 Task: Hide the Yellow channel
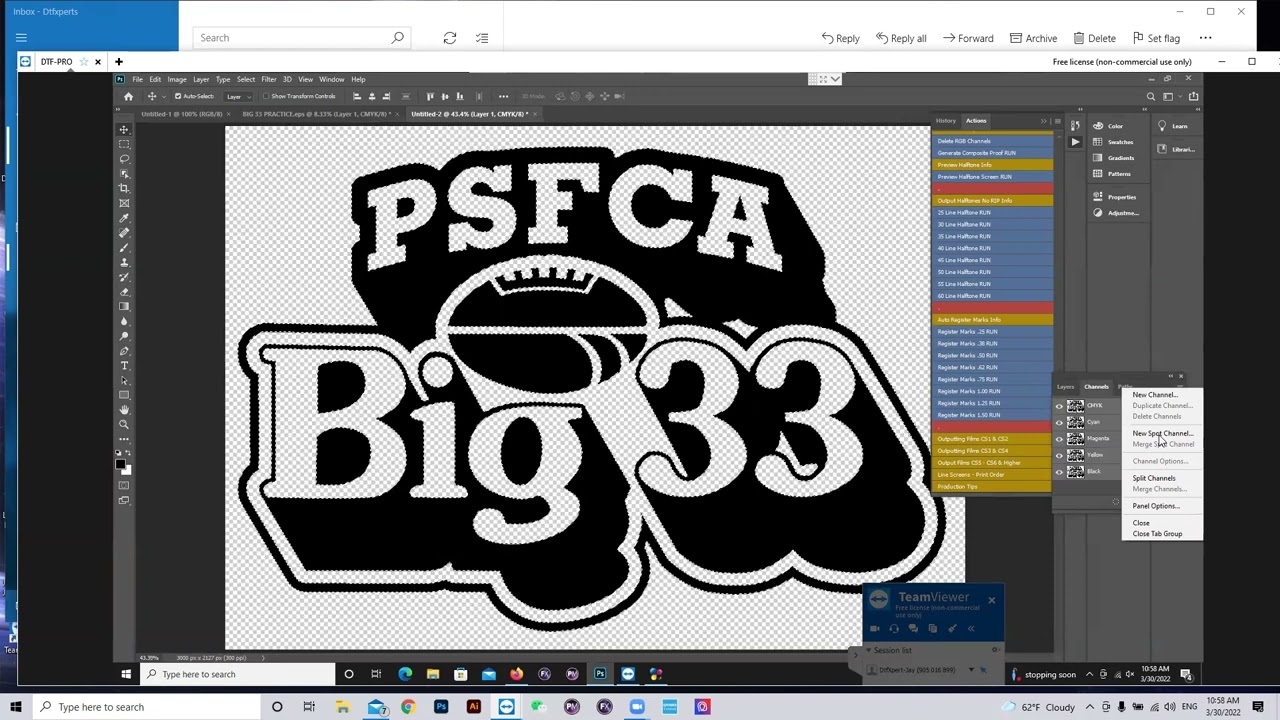pos(1059,455)
